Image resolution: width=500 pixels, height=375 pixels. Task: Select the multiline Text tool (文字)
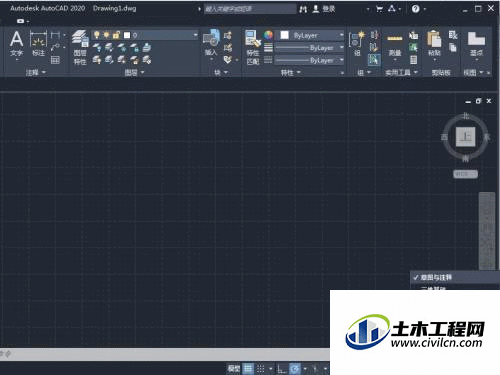coord(16,44)
